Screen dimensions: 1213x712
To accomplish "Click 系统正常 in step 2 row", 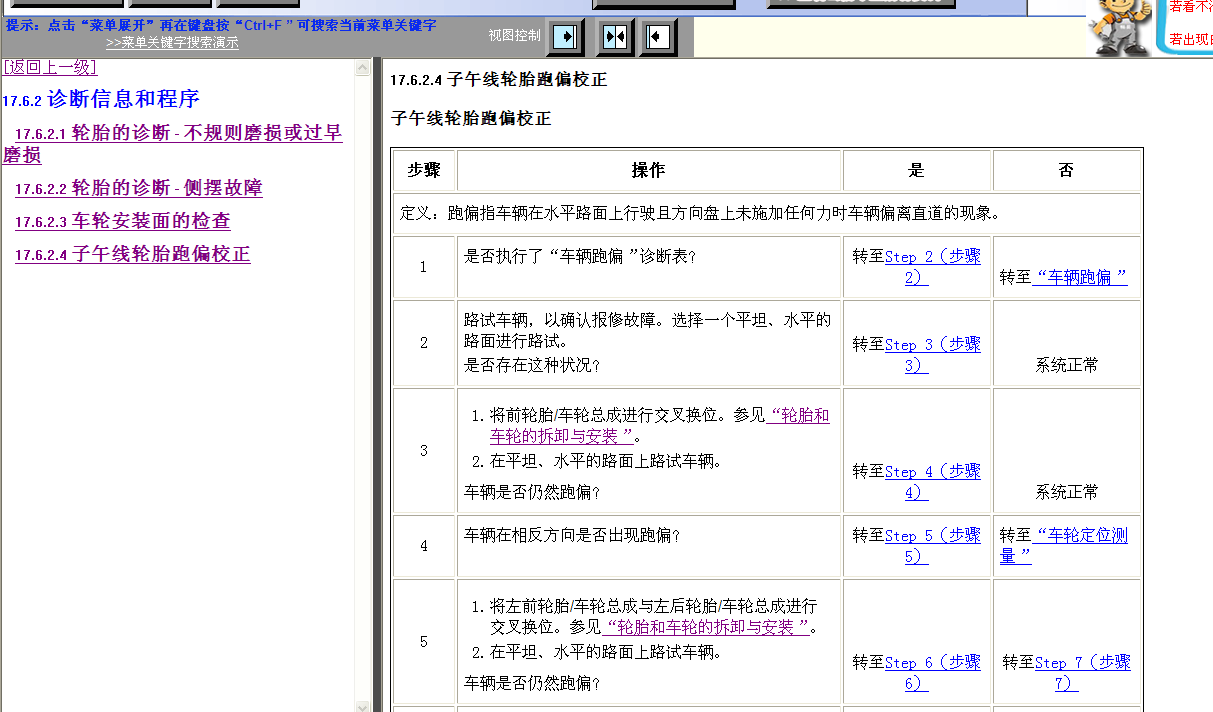I will click(x=1067, y=365).
